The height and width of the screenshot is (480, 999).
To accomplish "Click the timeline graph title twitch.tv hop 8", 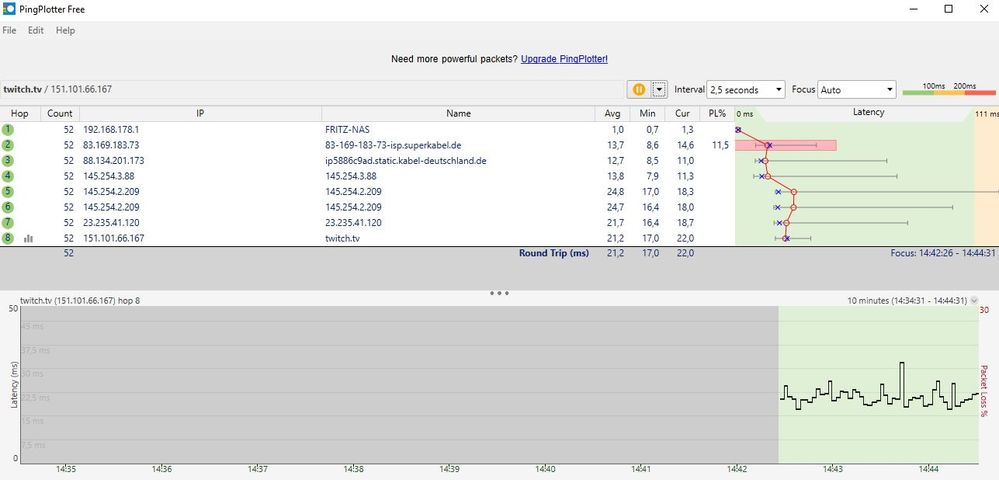I will (x=80, y=300).
